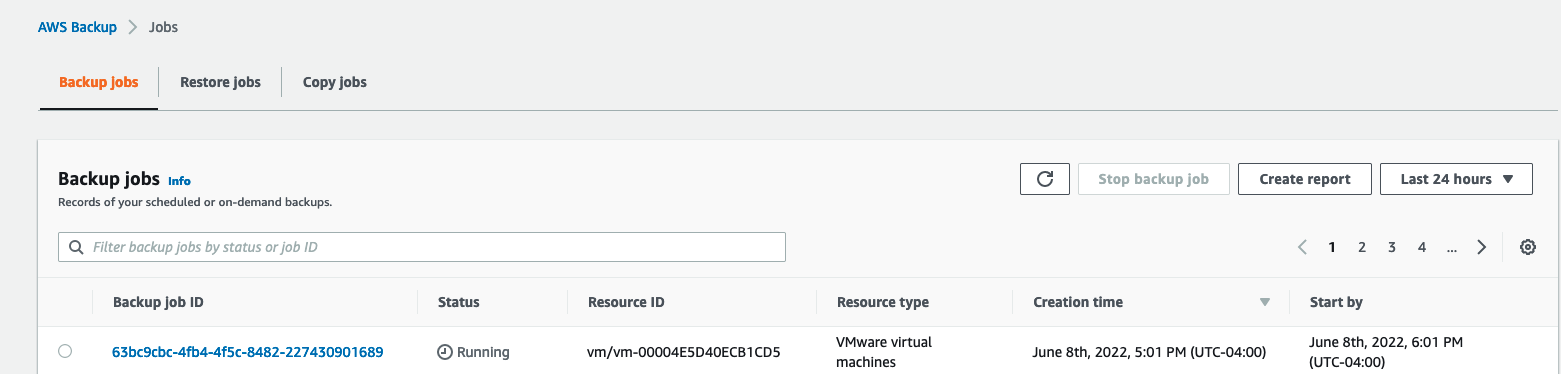Viewport: 1561px width, 374px height.
Task: Click the Status column header
Action: 459,302
